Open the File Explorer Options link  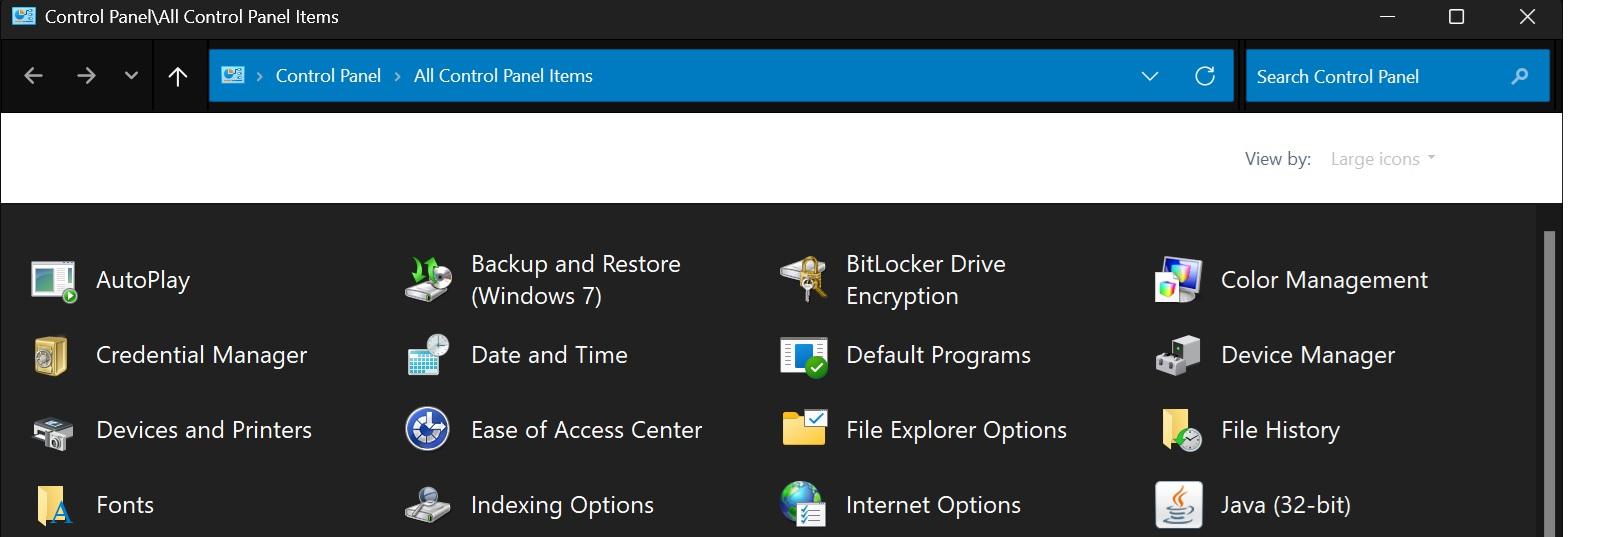(x=956, y=430)
